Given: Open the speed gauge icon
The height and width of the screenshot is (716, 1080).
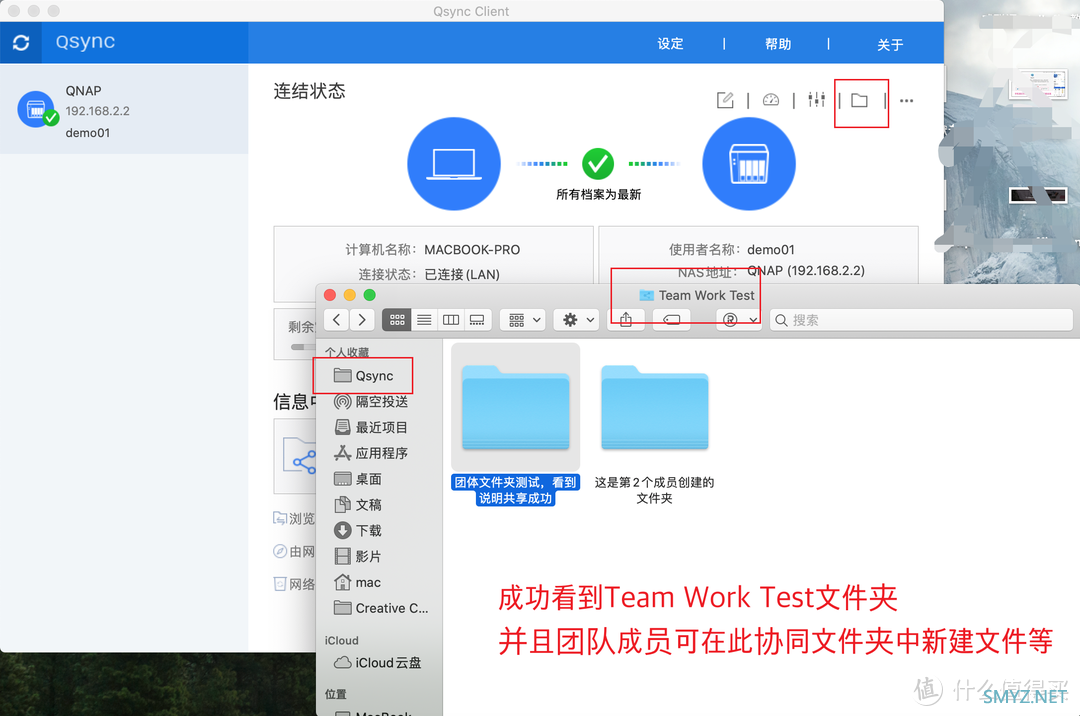Looking at the screenshot, I should (x=771, y=101).
